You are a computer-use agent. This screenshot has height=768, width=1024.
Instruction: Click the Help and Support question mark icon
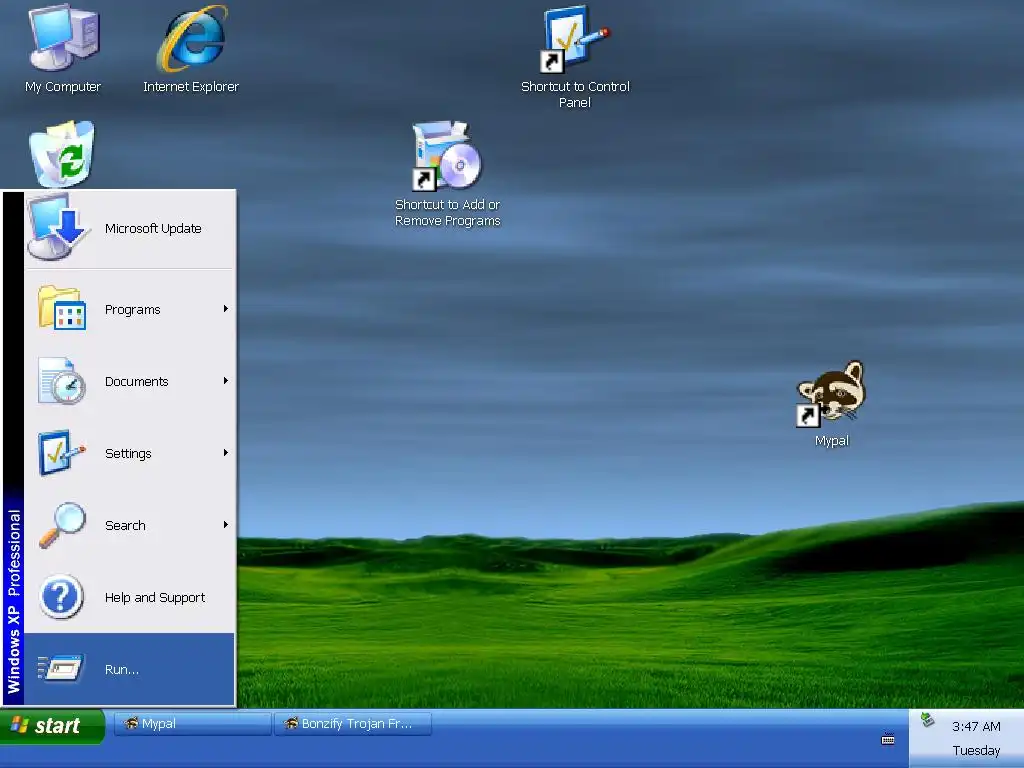point(61,596)
